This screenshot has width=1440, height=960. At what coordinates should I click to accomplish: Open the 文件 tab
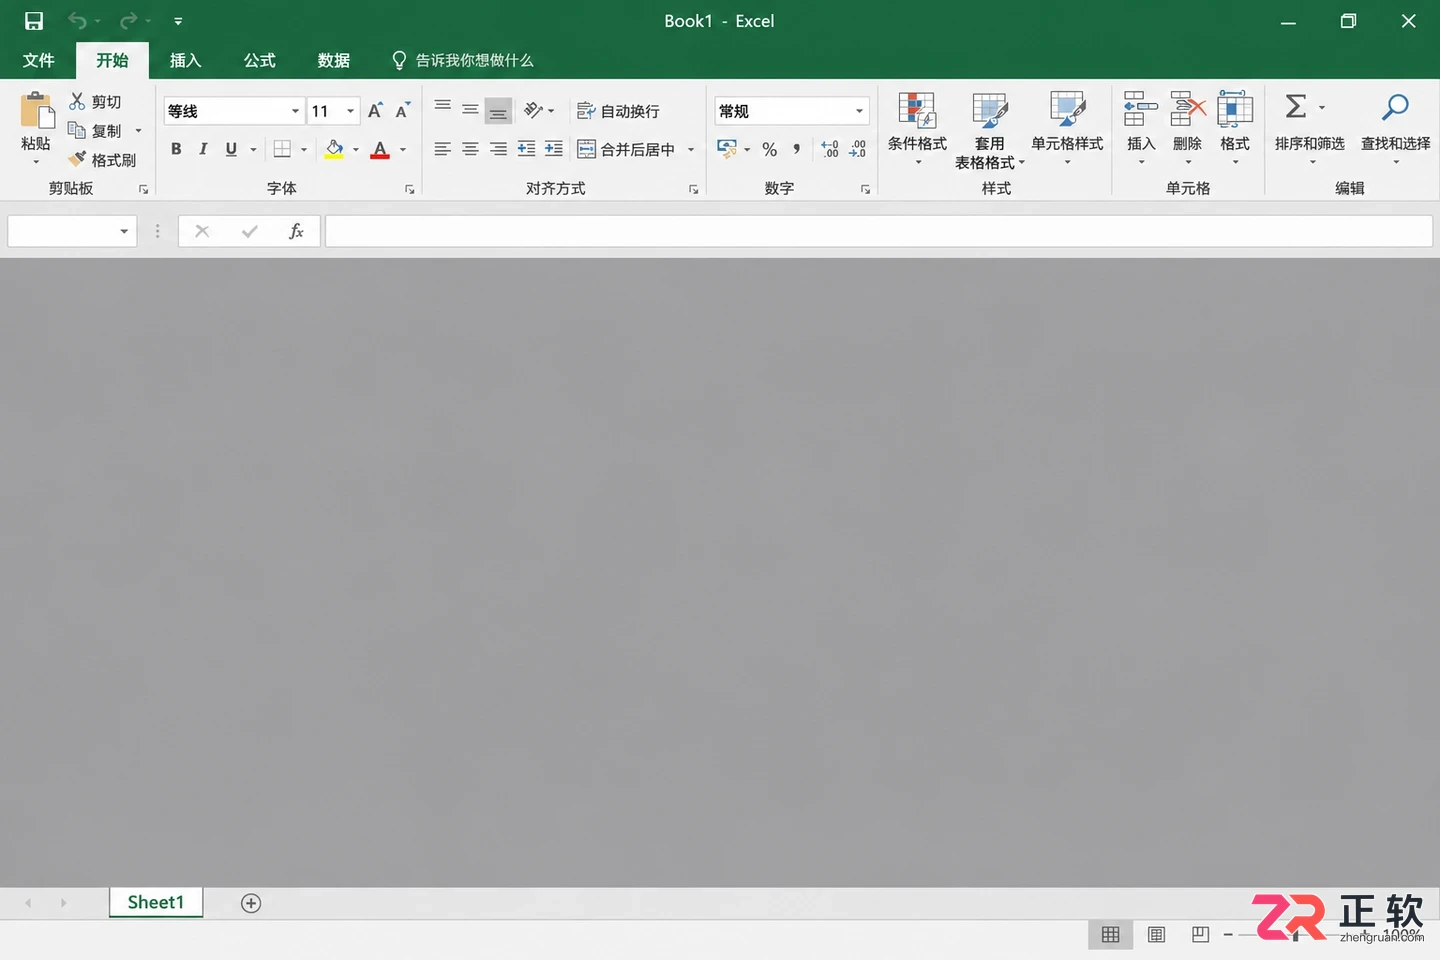[x=38, y=60]
